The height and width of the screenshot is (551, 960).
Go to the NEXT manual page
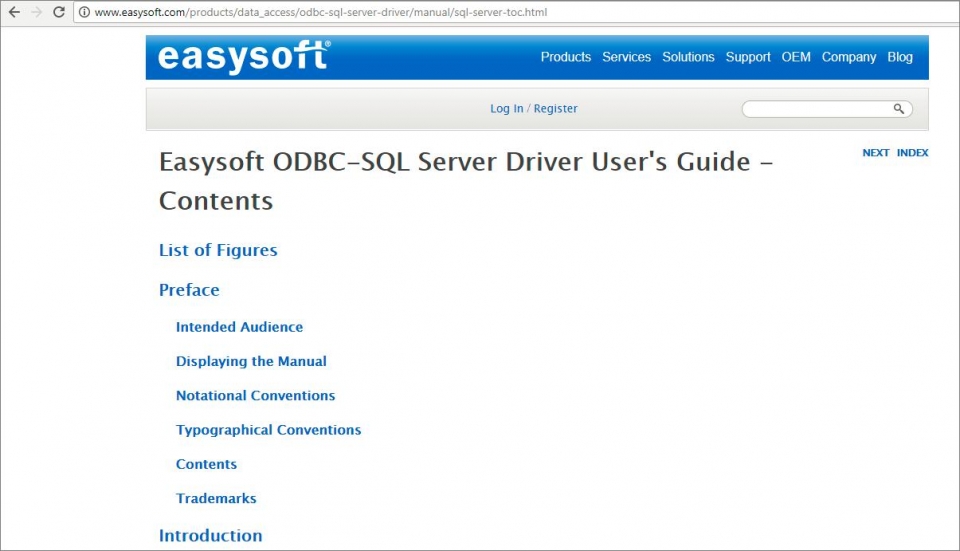(x=875, y=153)
